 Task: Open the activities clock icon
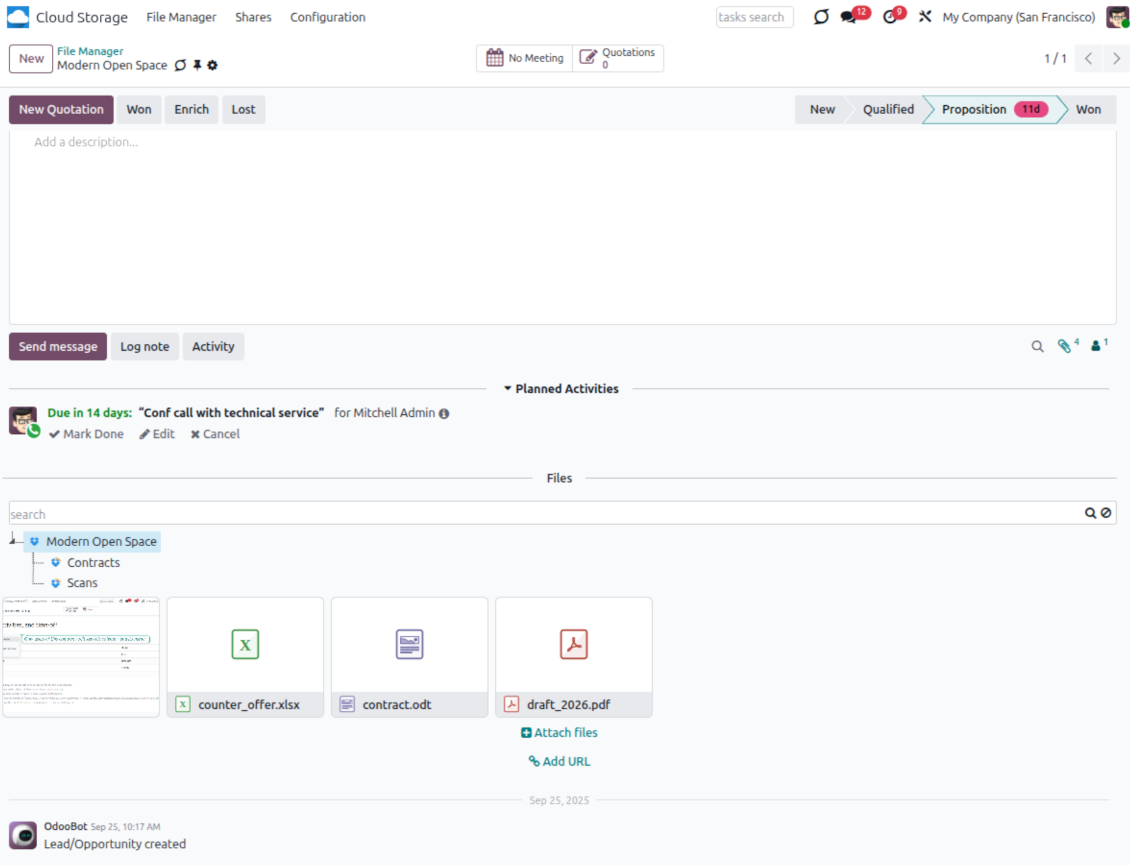(x=890, y=17)
